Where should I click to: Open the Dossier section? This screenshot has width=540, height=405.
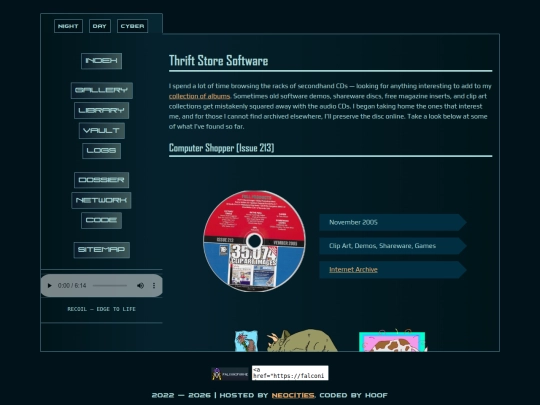click(102, 180)
